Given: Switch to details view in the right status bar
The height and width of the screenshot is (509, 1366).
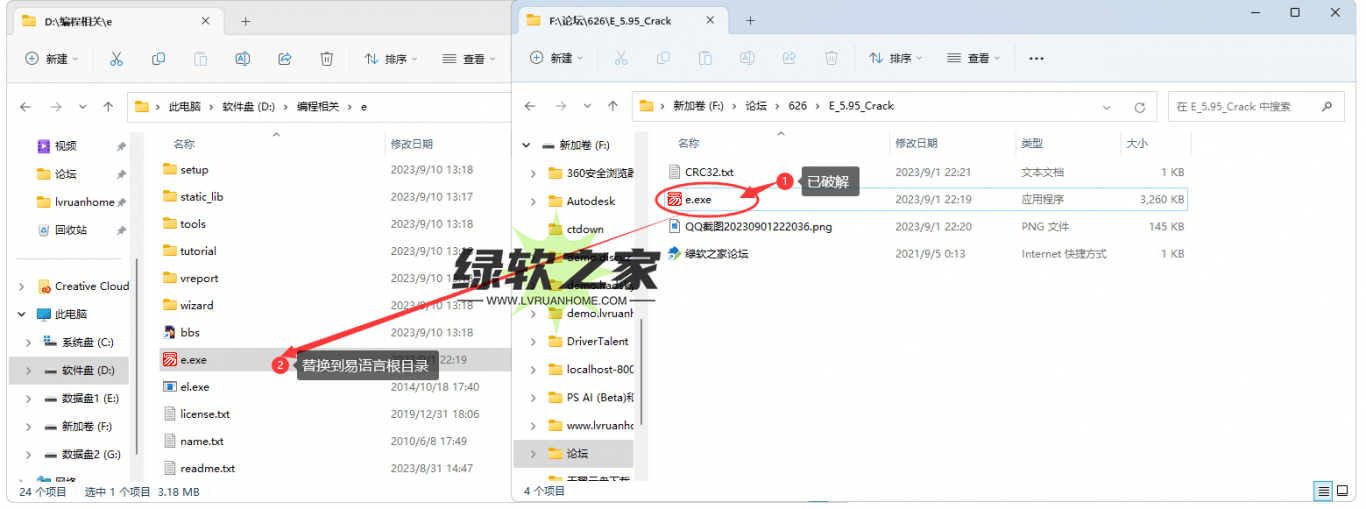Looking at the screenshot, I should (x=1323, y=491).
